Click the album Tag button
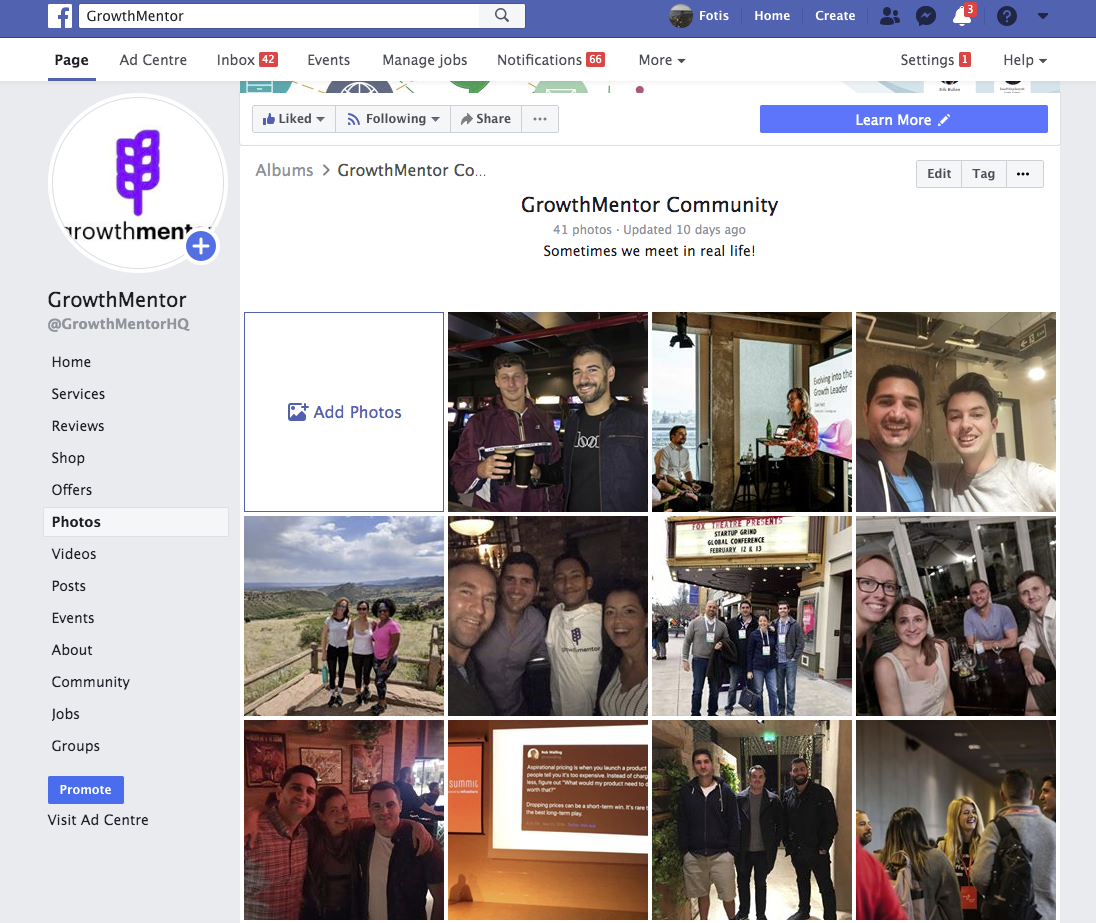The image size is (1096, 923). pyautogui.click(x=983, y=173)
